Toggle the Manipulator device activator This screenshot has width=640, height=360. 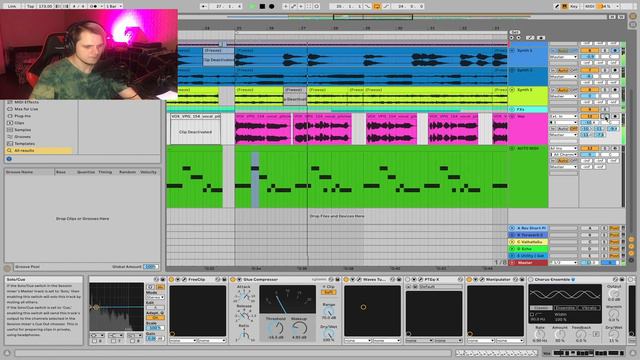(469, 280)
